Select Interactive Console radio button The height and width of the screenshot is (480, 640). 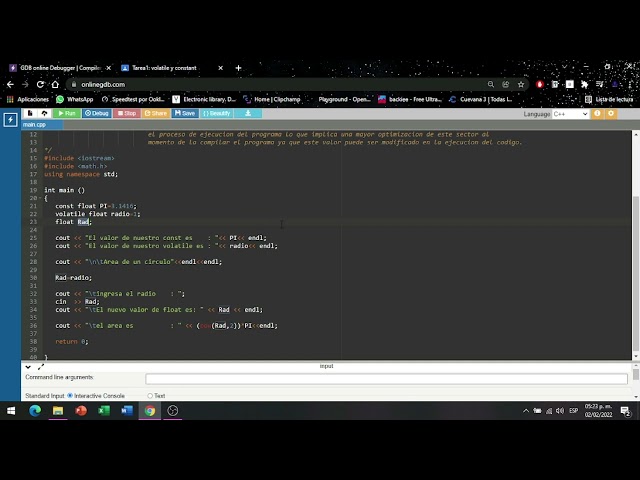click(x=70, y=396)
